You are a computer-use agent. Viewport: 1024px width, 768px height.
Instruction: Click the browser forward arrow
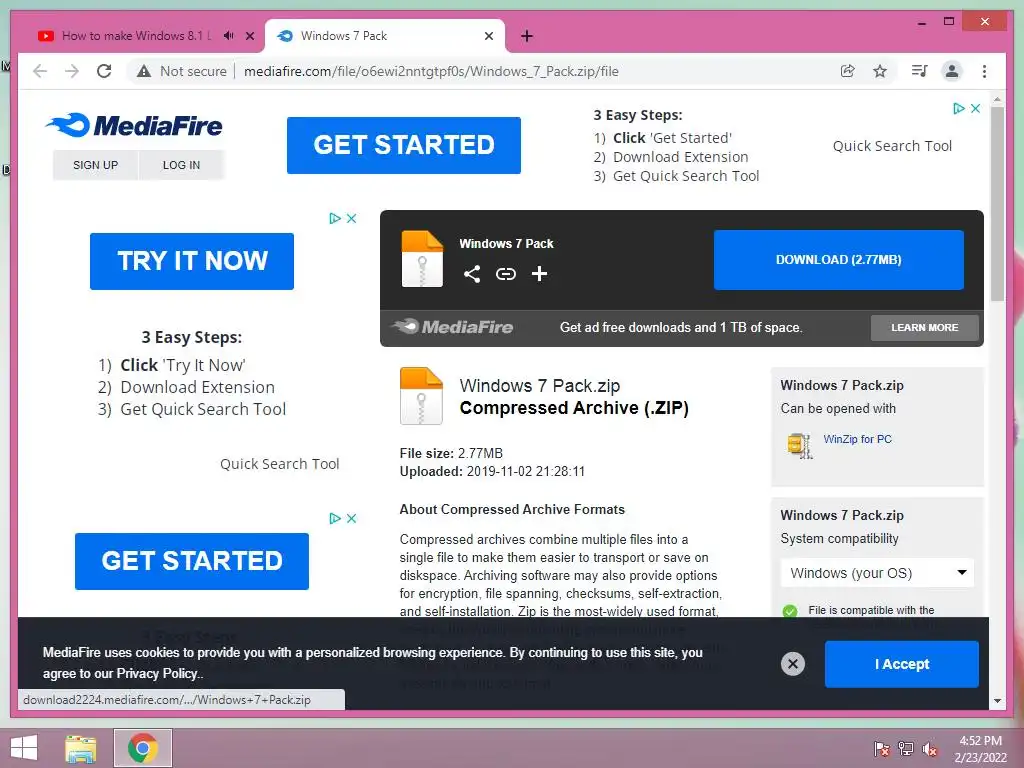coord(72,71)
